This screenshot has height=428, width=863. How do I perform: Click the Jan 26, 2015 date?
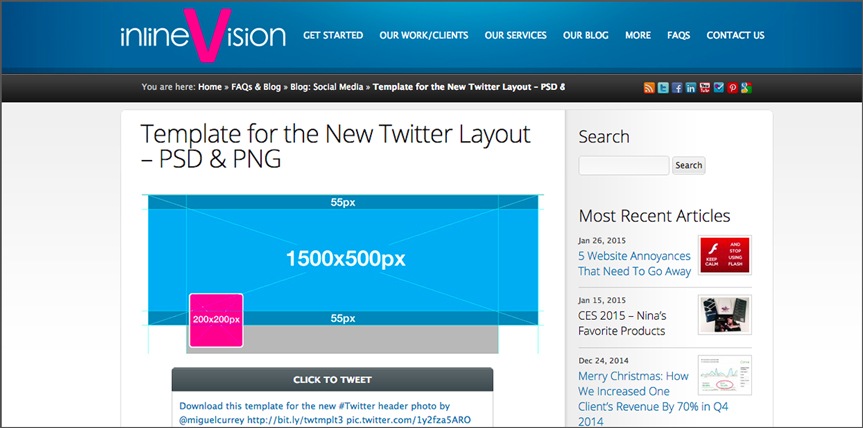[x=602, y=240]
